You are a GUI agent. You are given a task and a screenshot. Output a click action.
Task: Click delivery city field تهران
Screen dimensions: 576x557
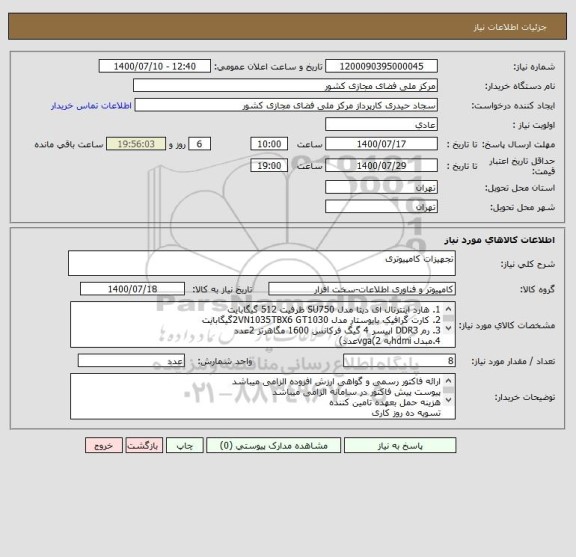coord(381,207)
